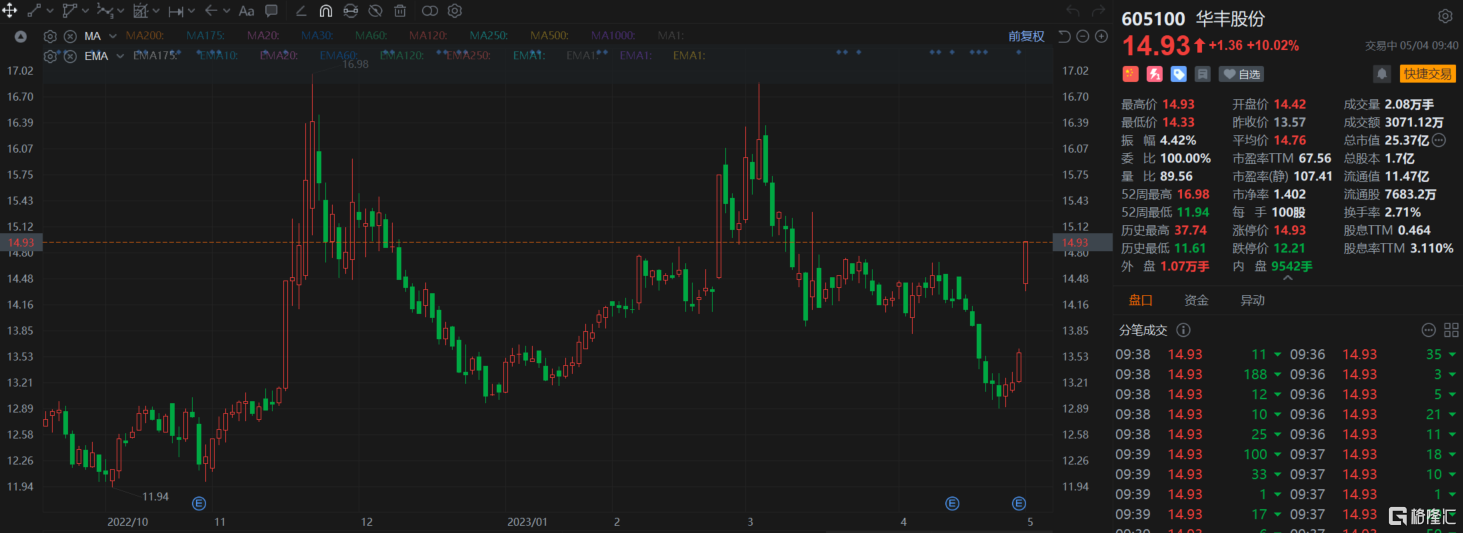1463x533 pixels.
Task: Collapse indicator legend with triangle button
Action: pyautogui.click(x=21, y=36)
